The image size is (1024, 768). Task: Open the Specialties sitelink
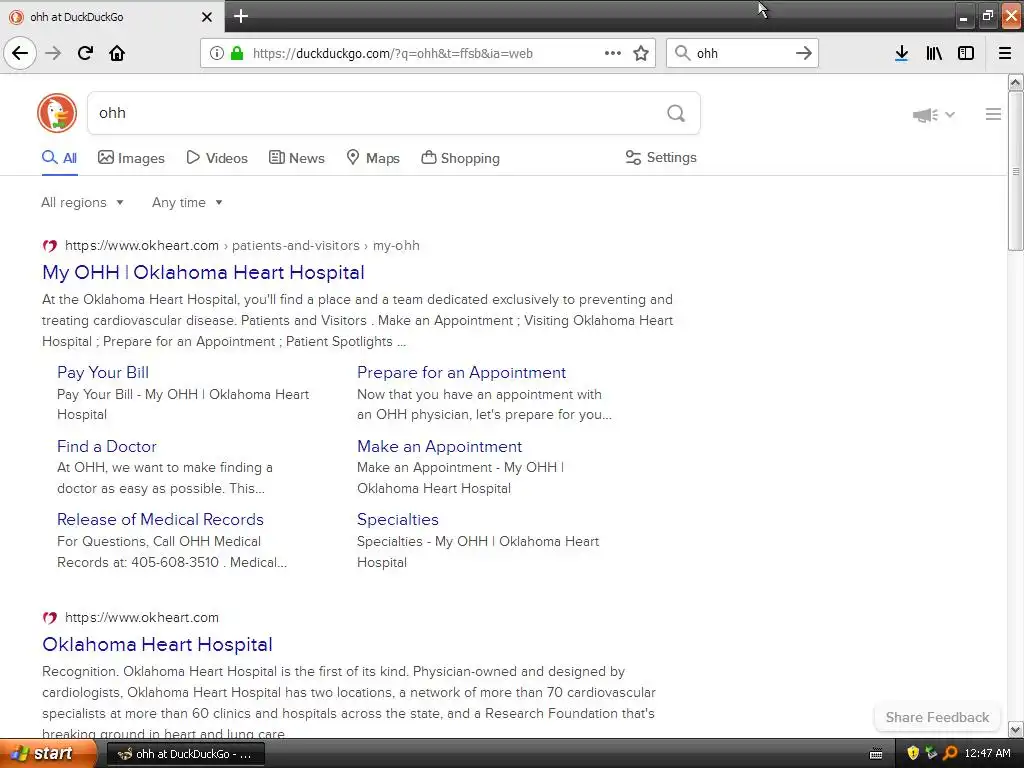coord(397,519)
